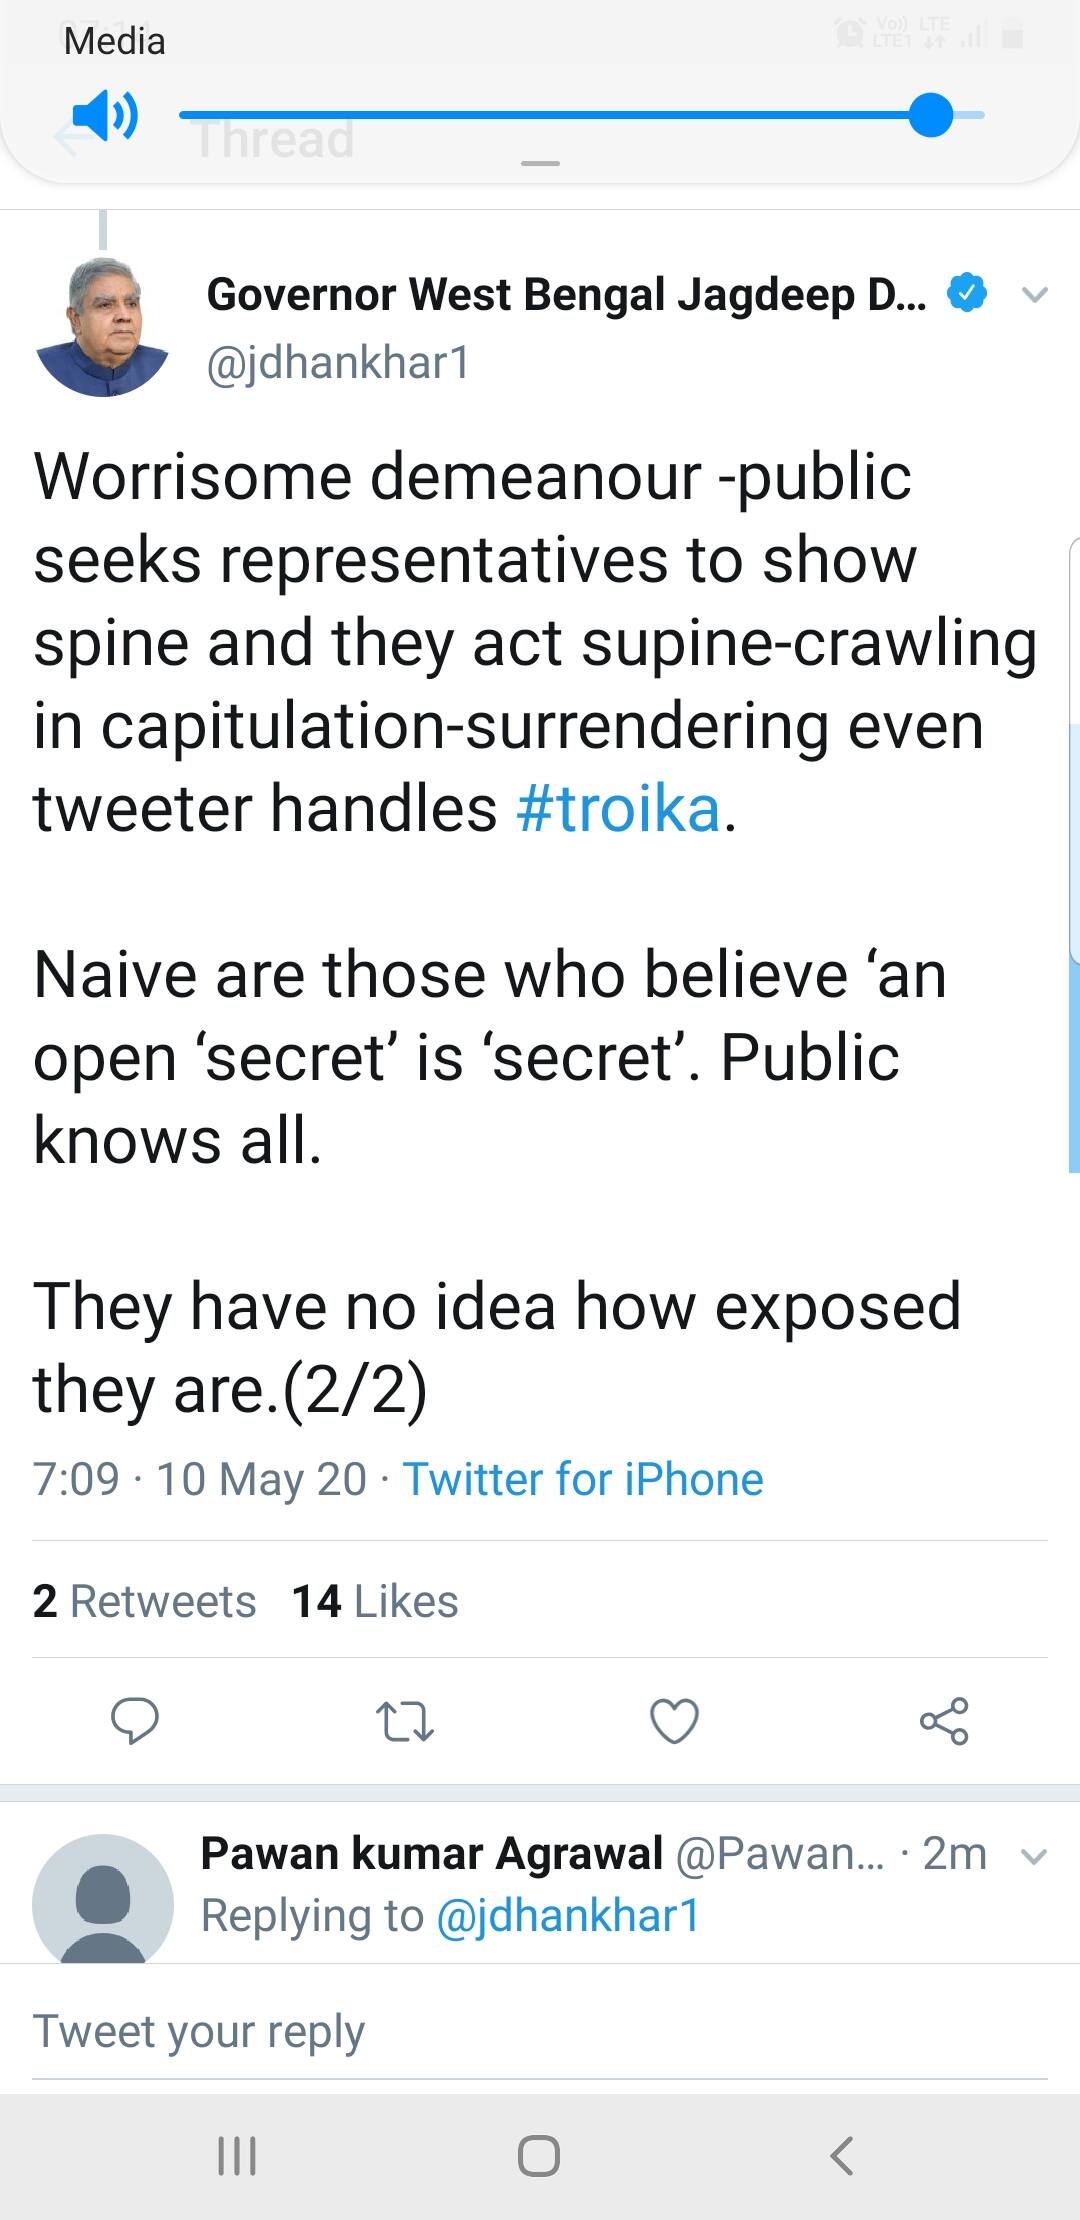Share the tweet using the share icon

pos(944,1720)
